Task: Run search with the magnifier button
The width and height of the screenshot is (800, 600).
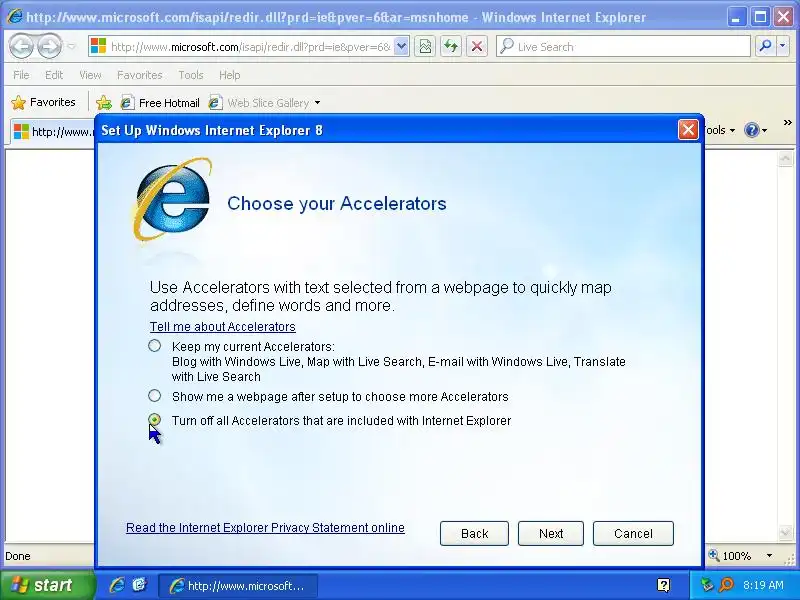Action: click(765, 46)
